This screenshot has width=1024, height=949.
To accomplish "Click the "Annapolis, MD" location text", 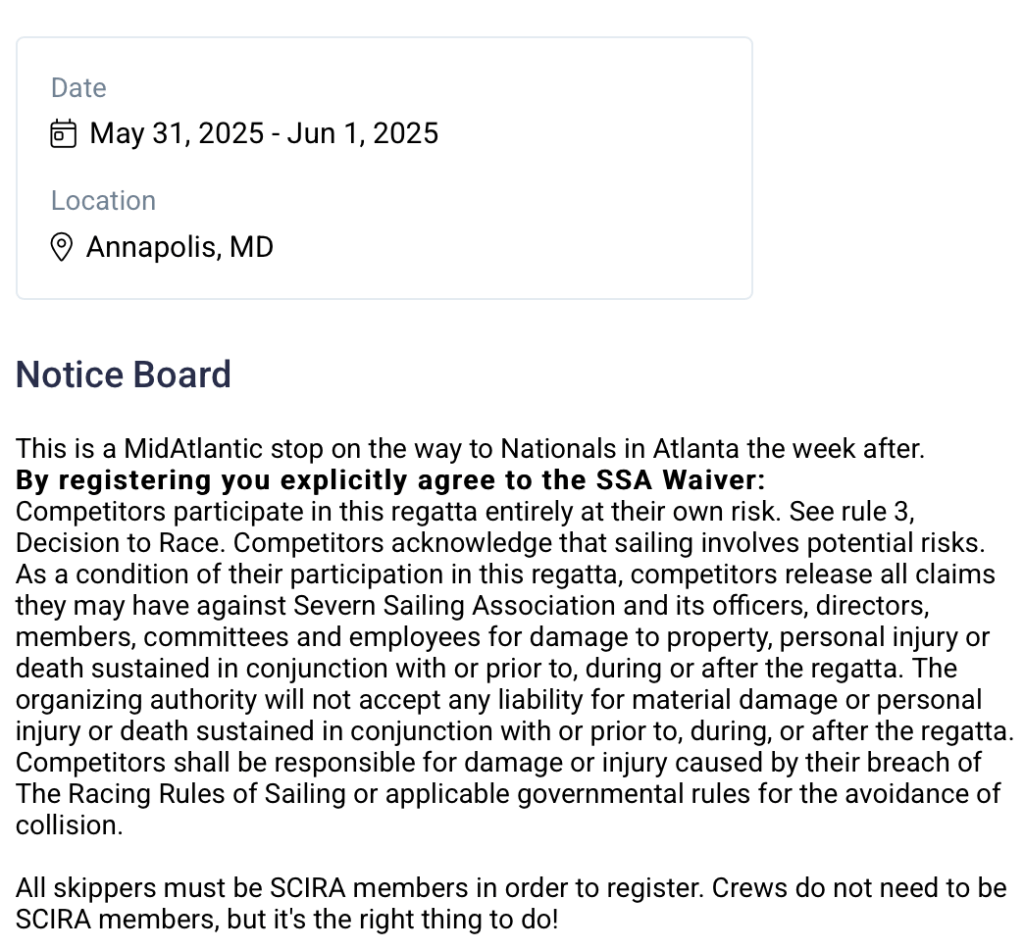I will coord(180,247).
